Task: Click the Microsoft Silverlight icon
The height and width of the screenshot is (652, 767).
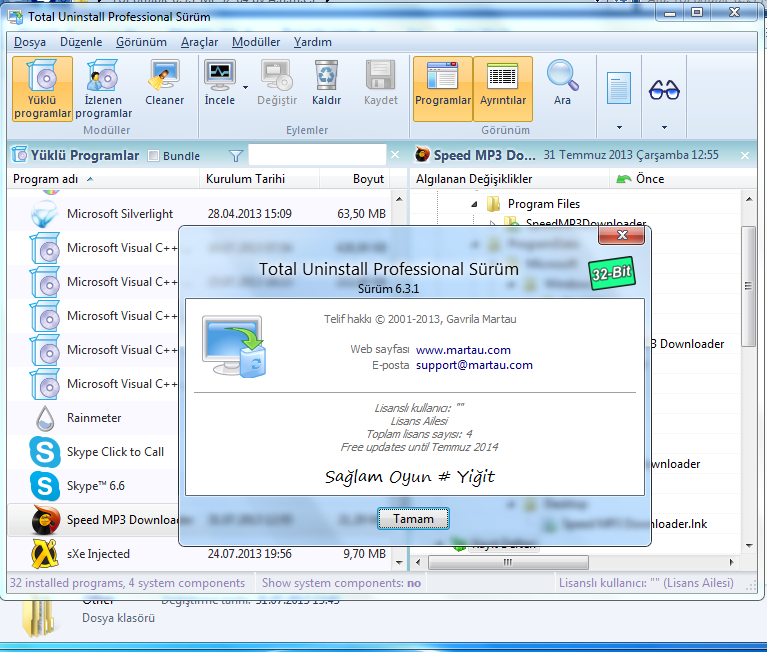Action: pyautogui.click(x=45, y=214)
